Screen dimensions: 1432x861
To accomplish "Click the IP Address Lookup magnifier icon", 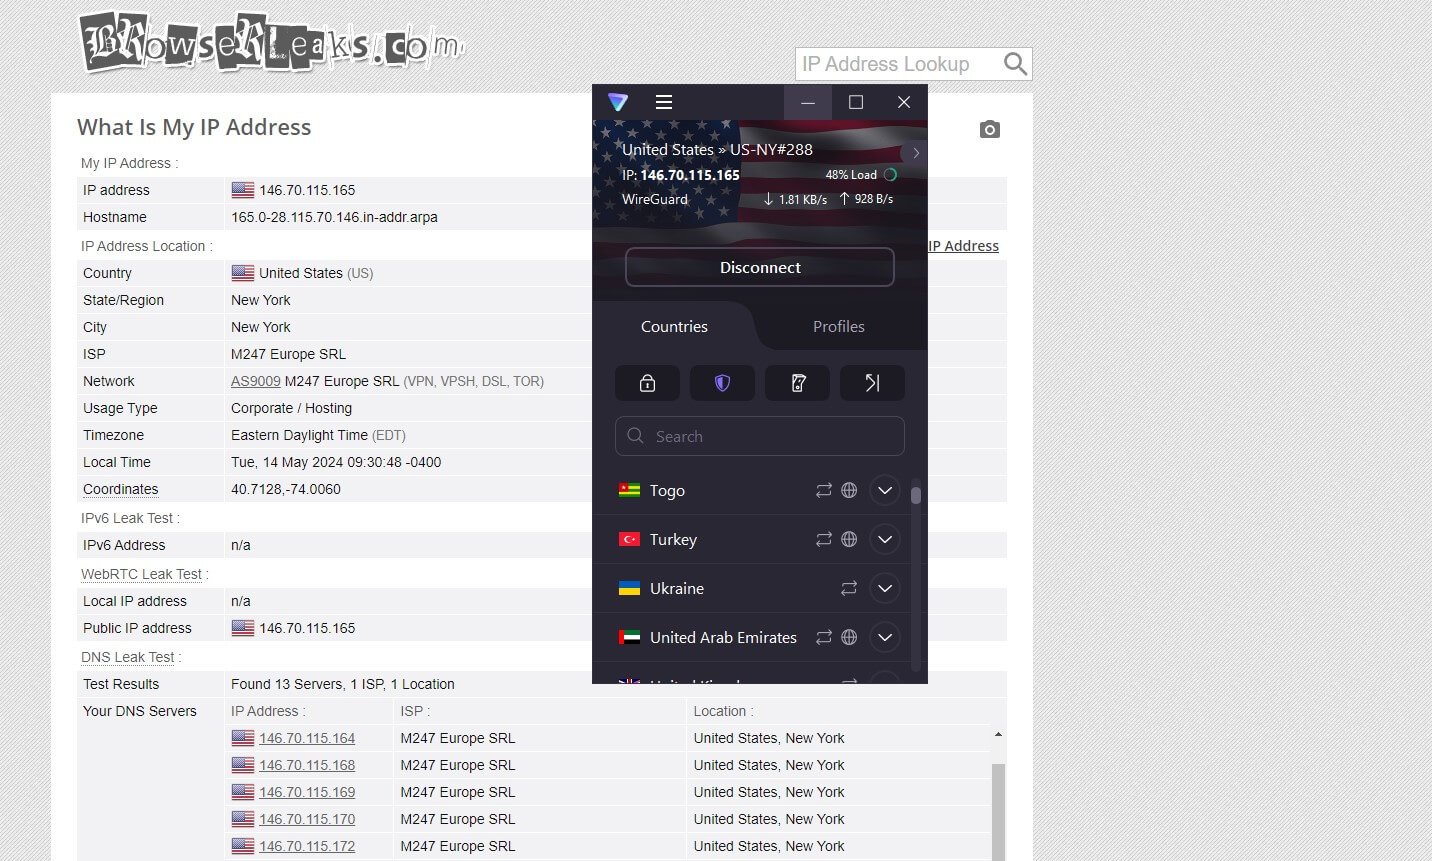I will coord(1015,64).
